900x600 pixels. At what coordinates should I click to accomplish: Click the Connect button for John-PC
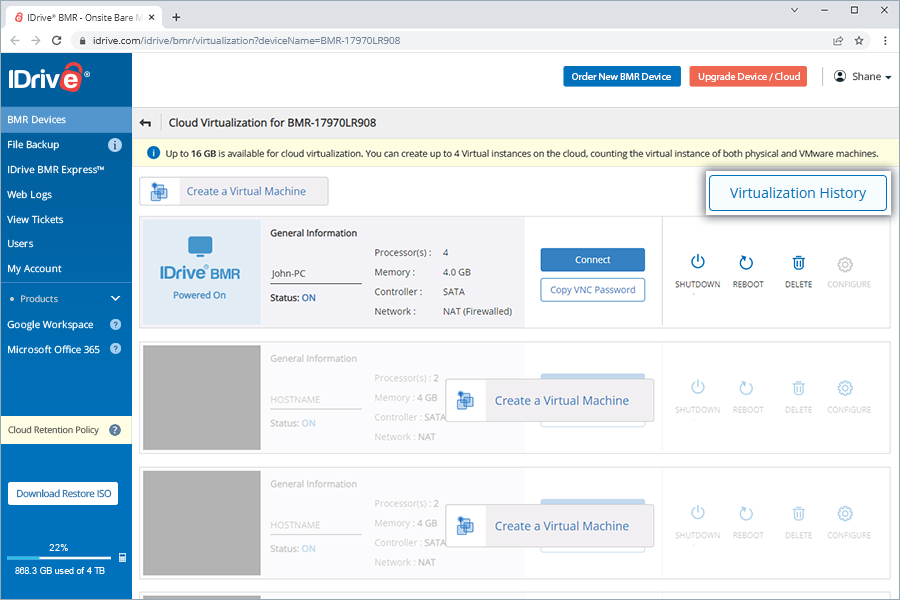(592, 260)
